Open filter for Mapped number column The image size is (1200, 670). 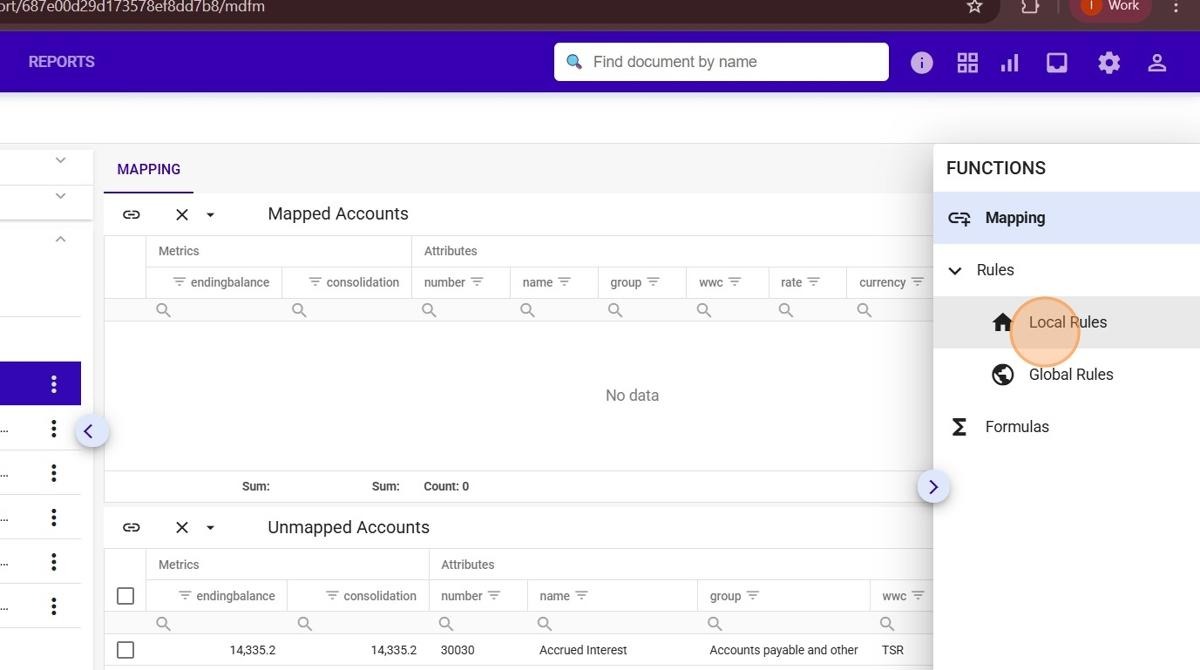pos(477,282)
